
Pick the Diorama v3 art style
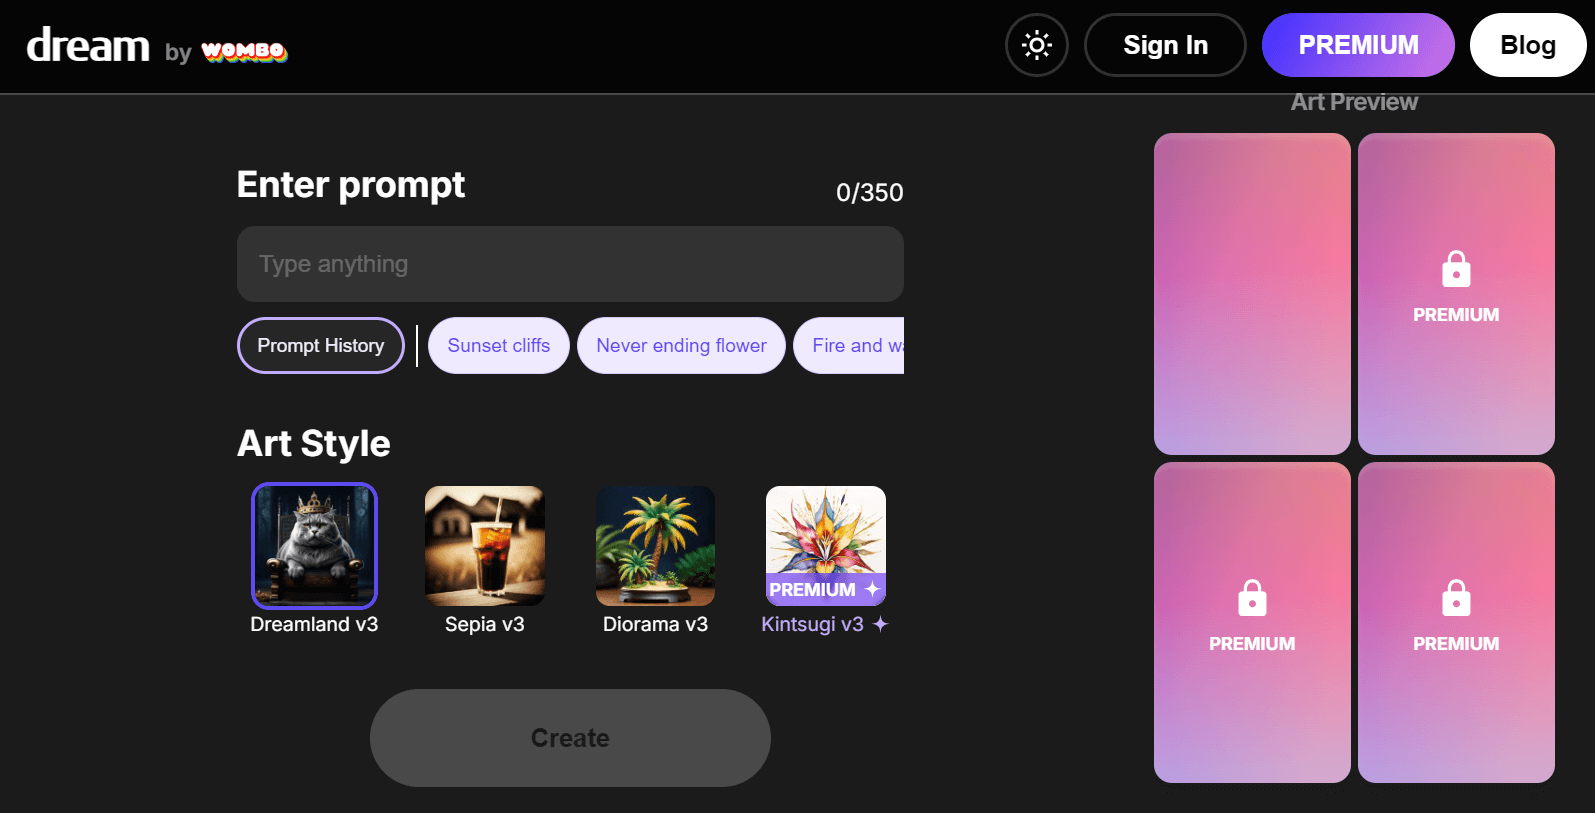point(655,546)
